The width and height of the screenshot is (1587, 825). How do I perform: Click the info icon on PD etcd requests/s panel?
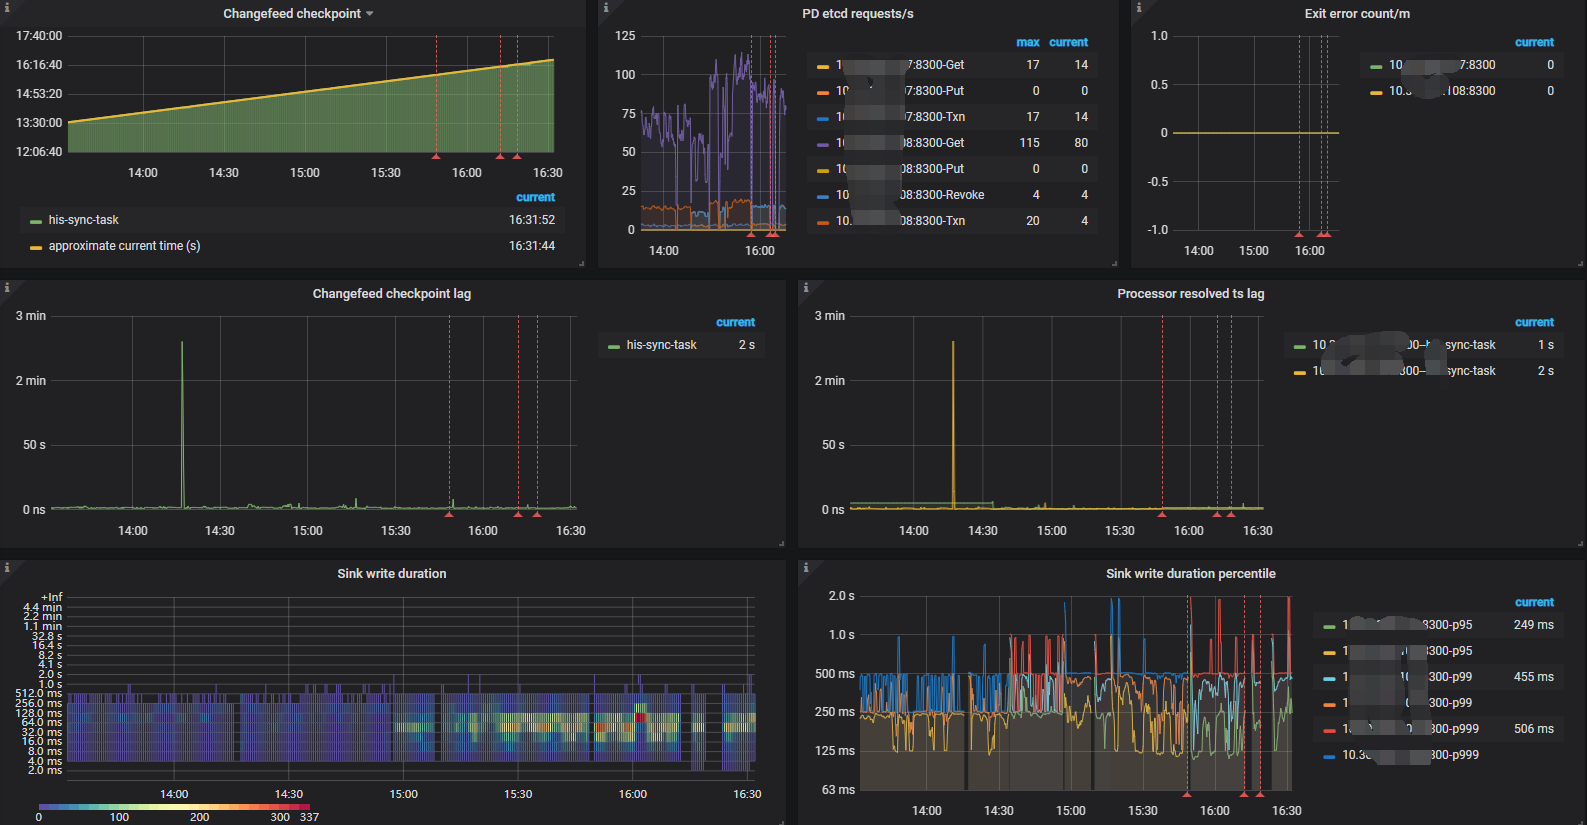click(605, 7)
